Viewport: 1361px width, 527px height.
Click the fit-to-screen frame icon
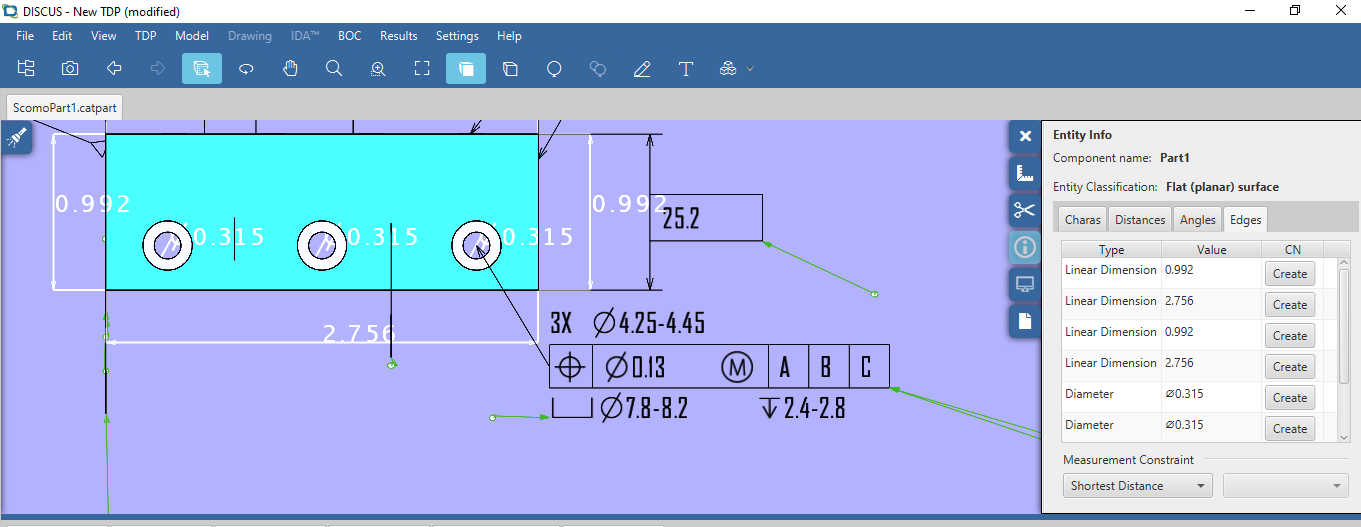coord(422,68)
